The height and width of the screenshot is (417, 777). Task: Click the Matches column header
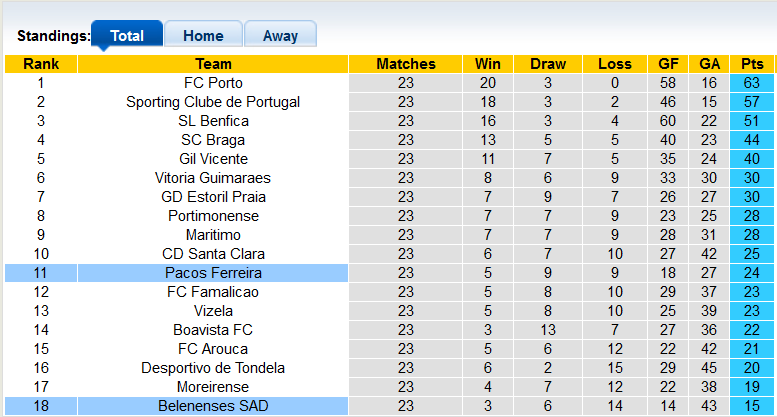(405, 64)
